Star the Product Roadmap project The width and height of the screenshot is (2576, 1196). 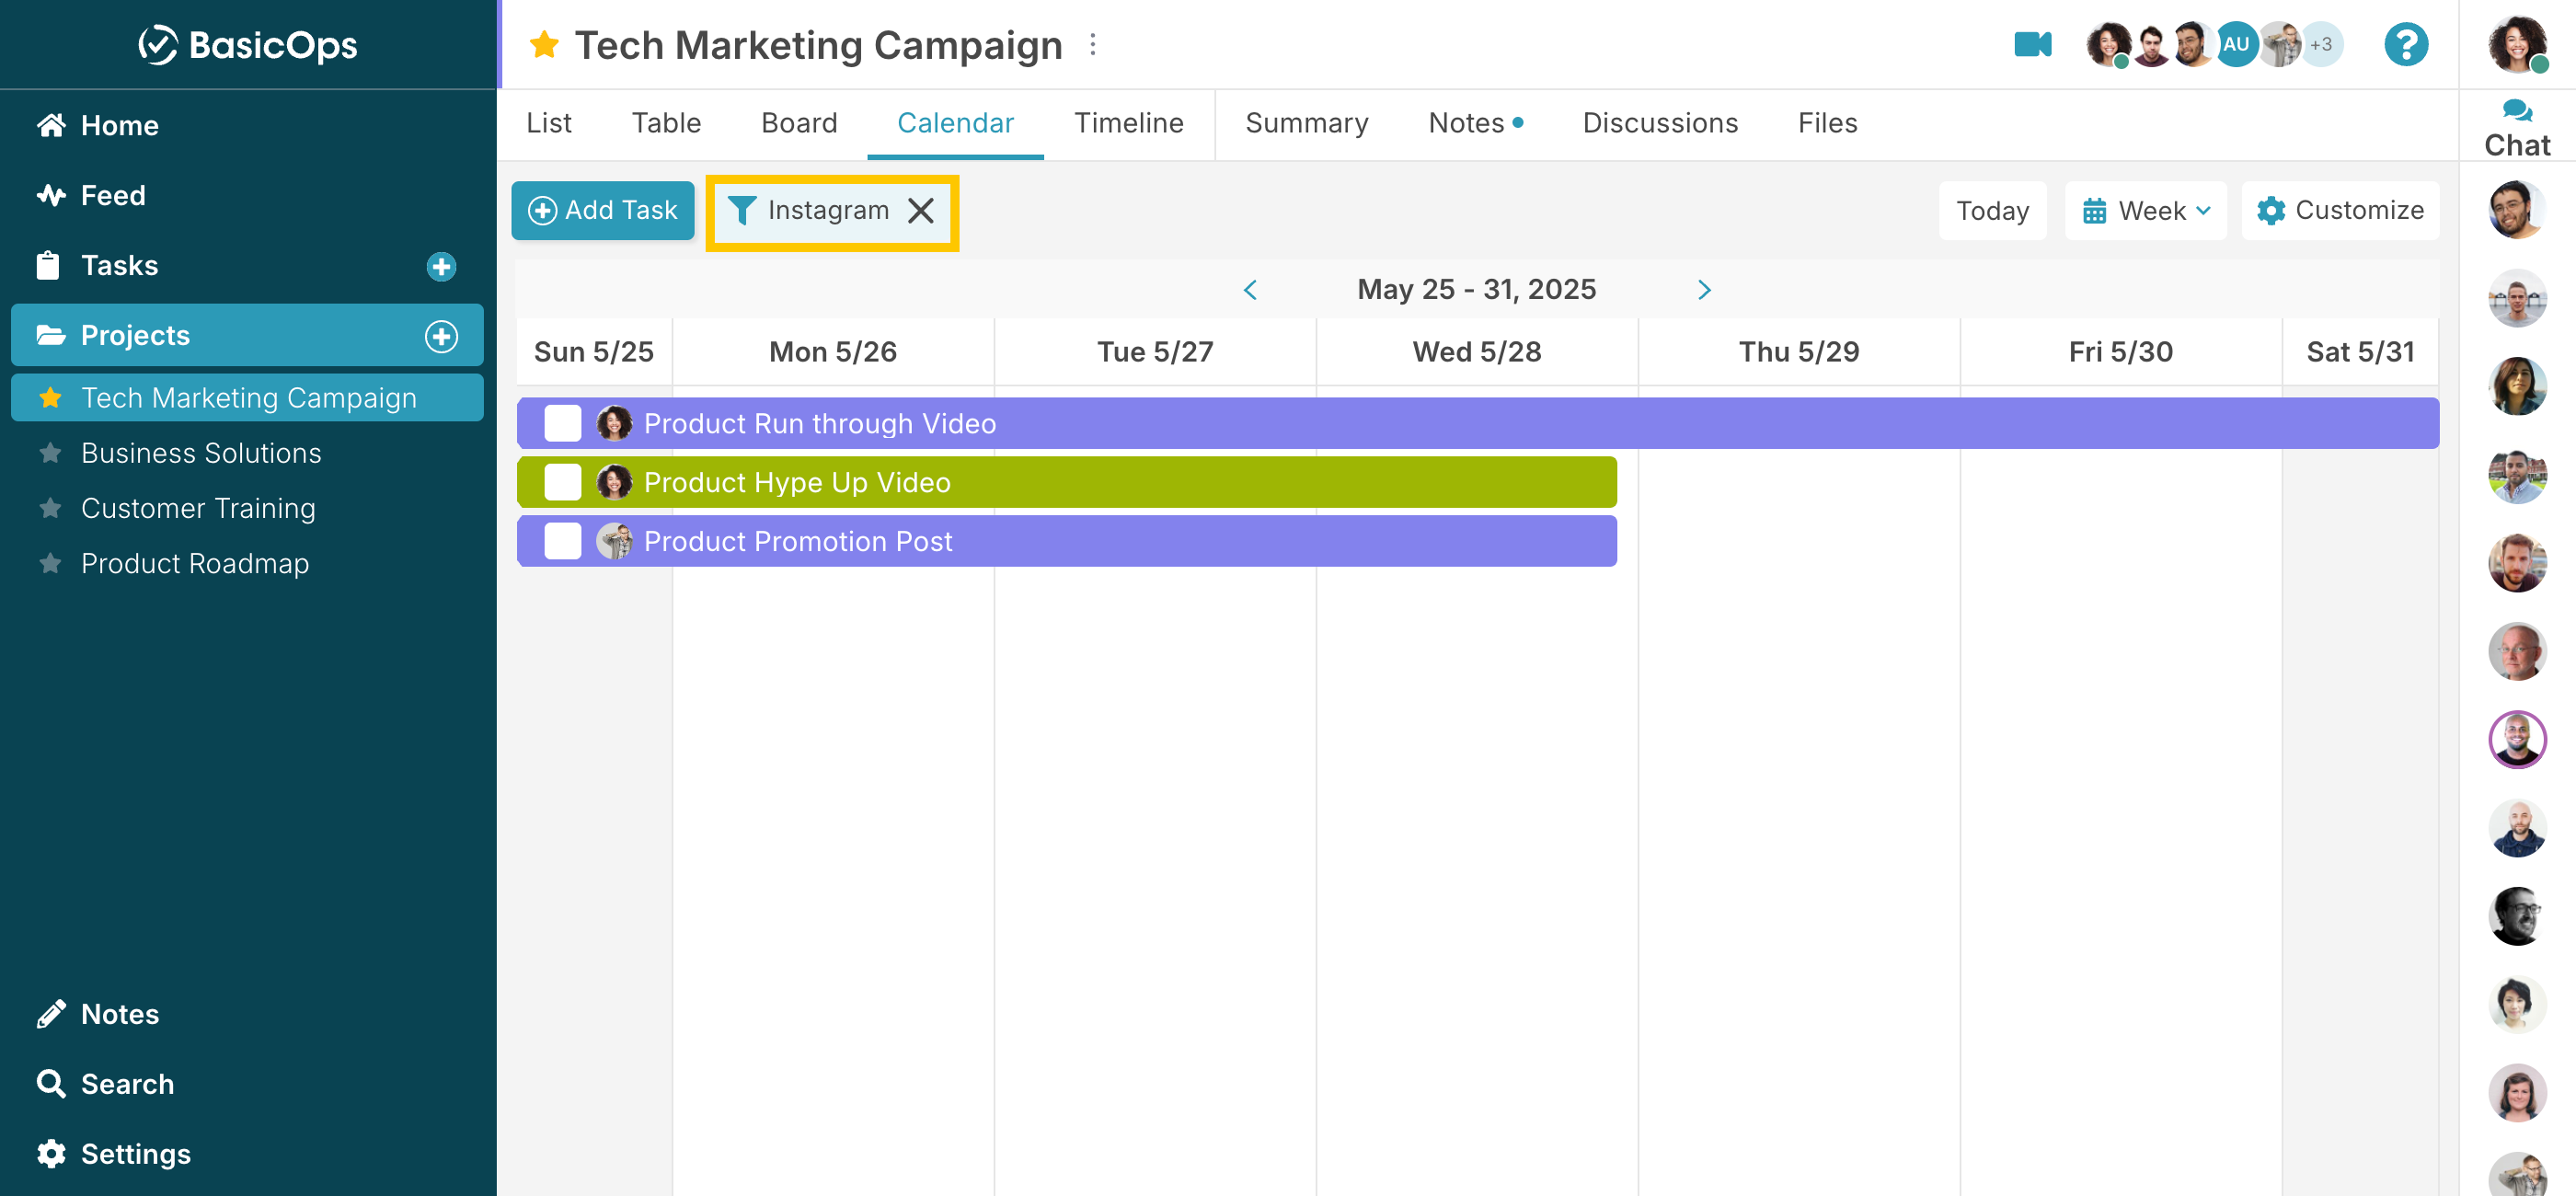(x=50, y=563)
